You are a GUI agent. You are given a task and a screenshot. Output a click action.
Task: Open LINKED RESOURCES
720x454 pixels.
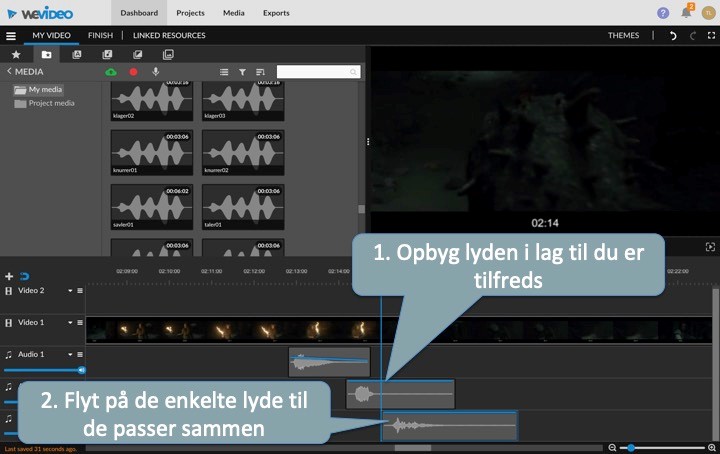(x=169, y=35)
